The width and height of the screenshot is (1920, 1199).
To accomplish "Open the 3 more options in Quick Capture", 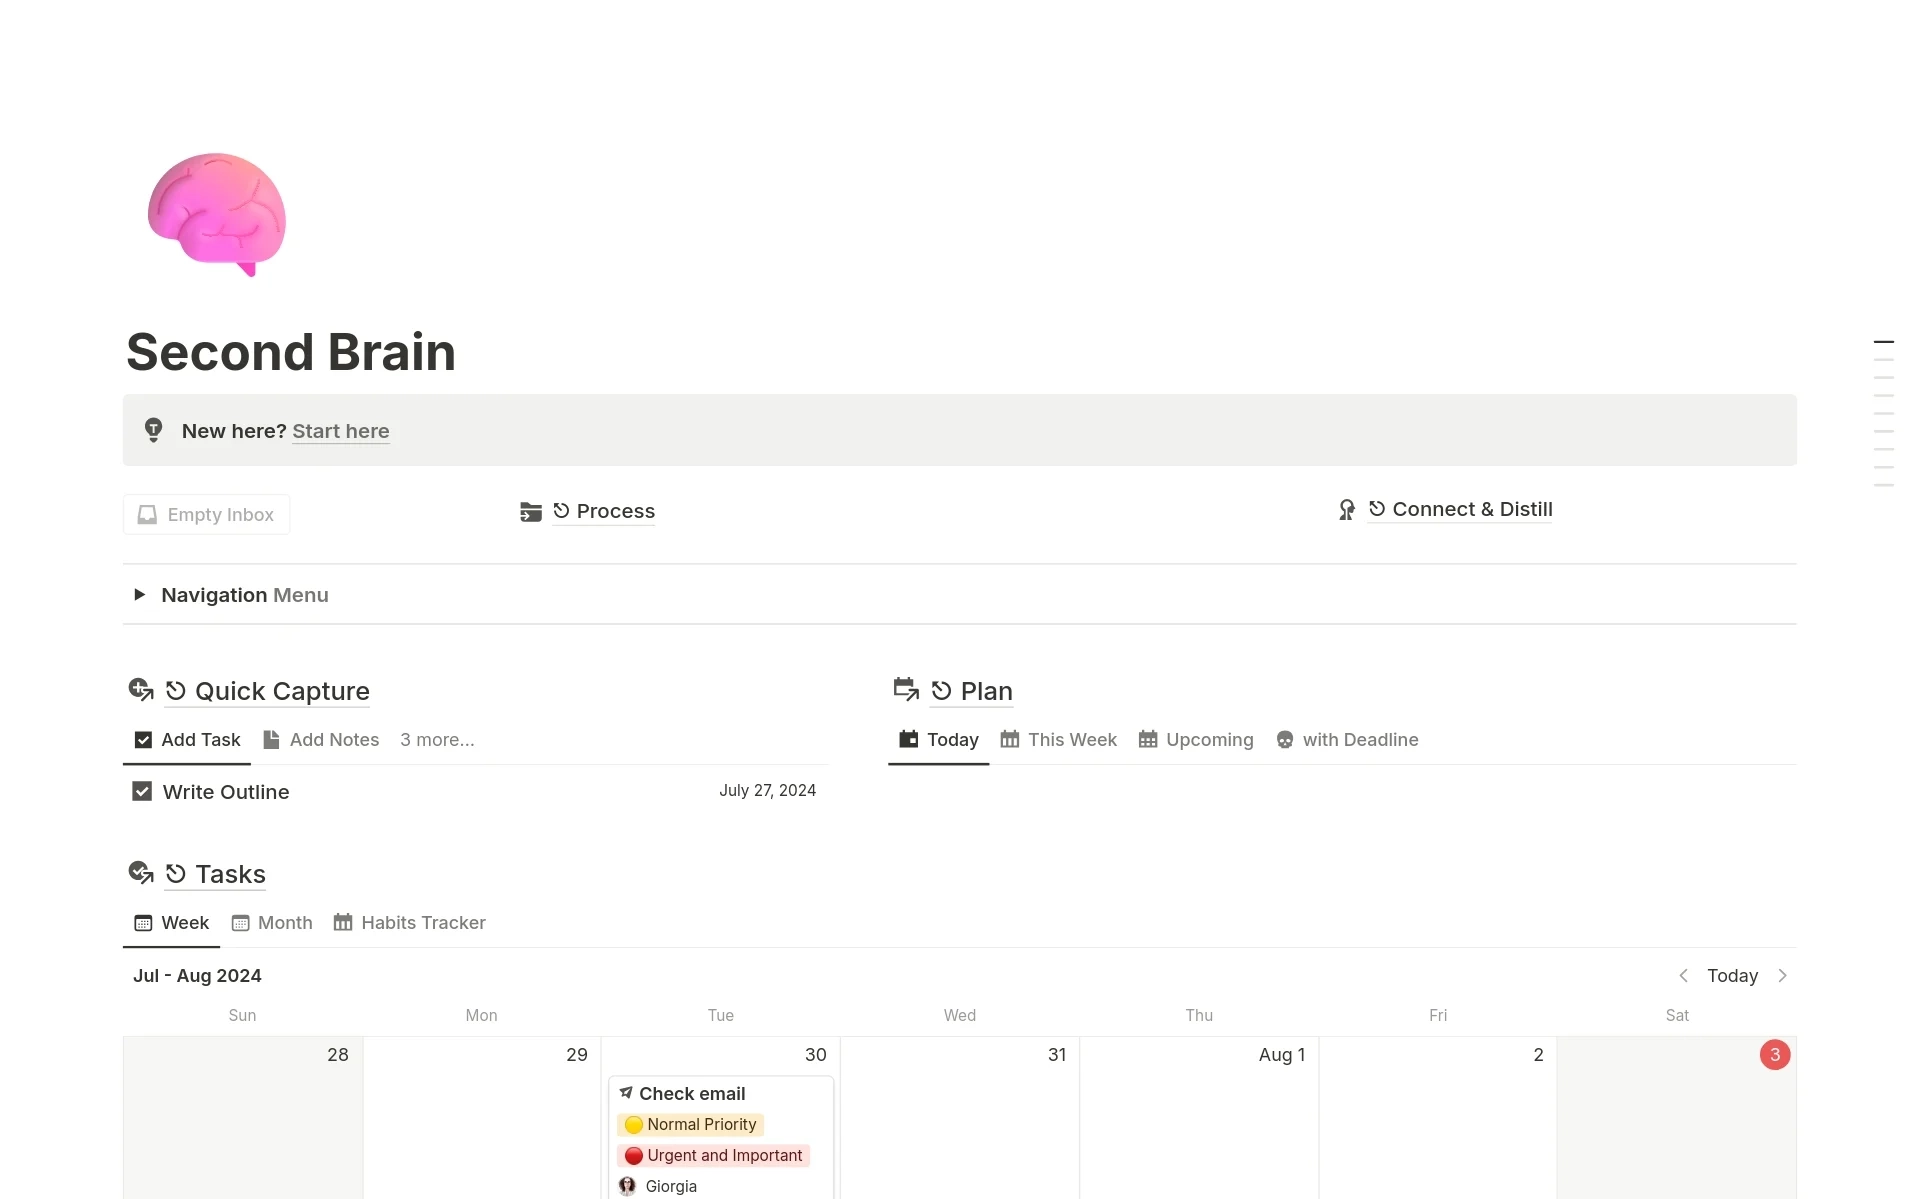I will click(x=436, y=739).
